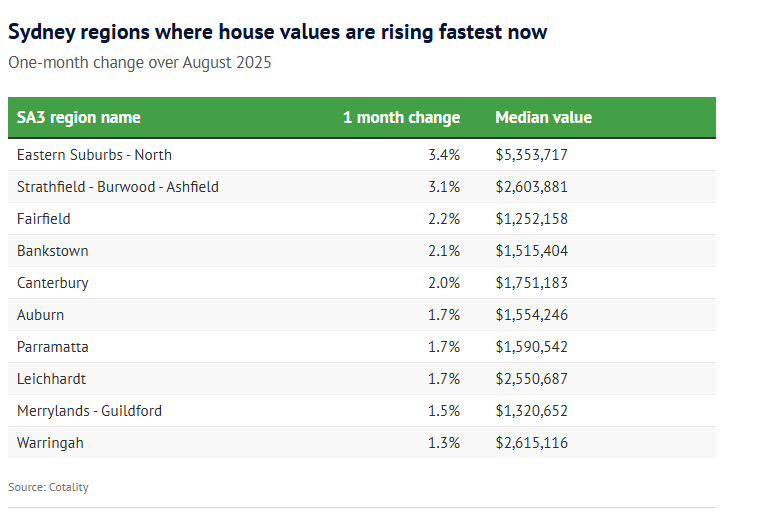Click the Source: Cotality footnote
760x524 pixels.
[48, 487]
